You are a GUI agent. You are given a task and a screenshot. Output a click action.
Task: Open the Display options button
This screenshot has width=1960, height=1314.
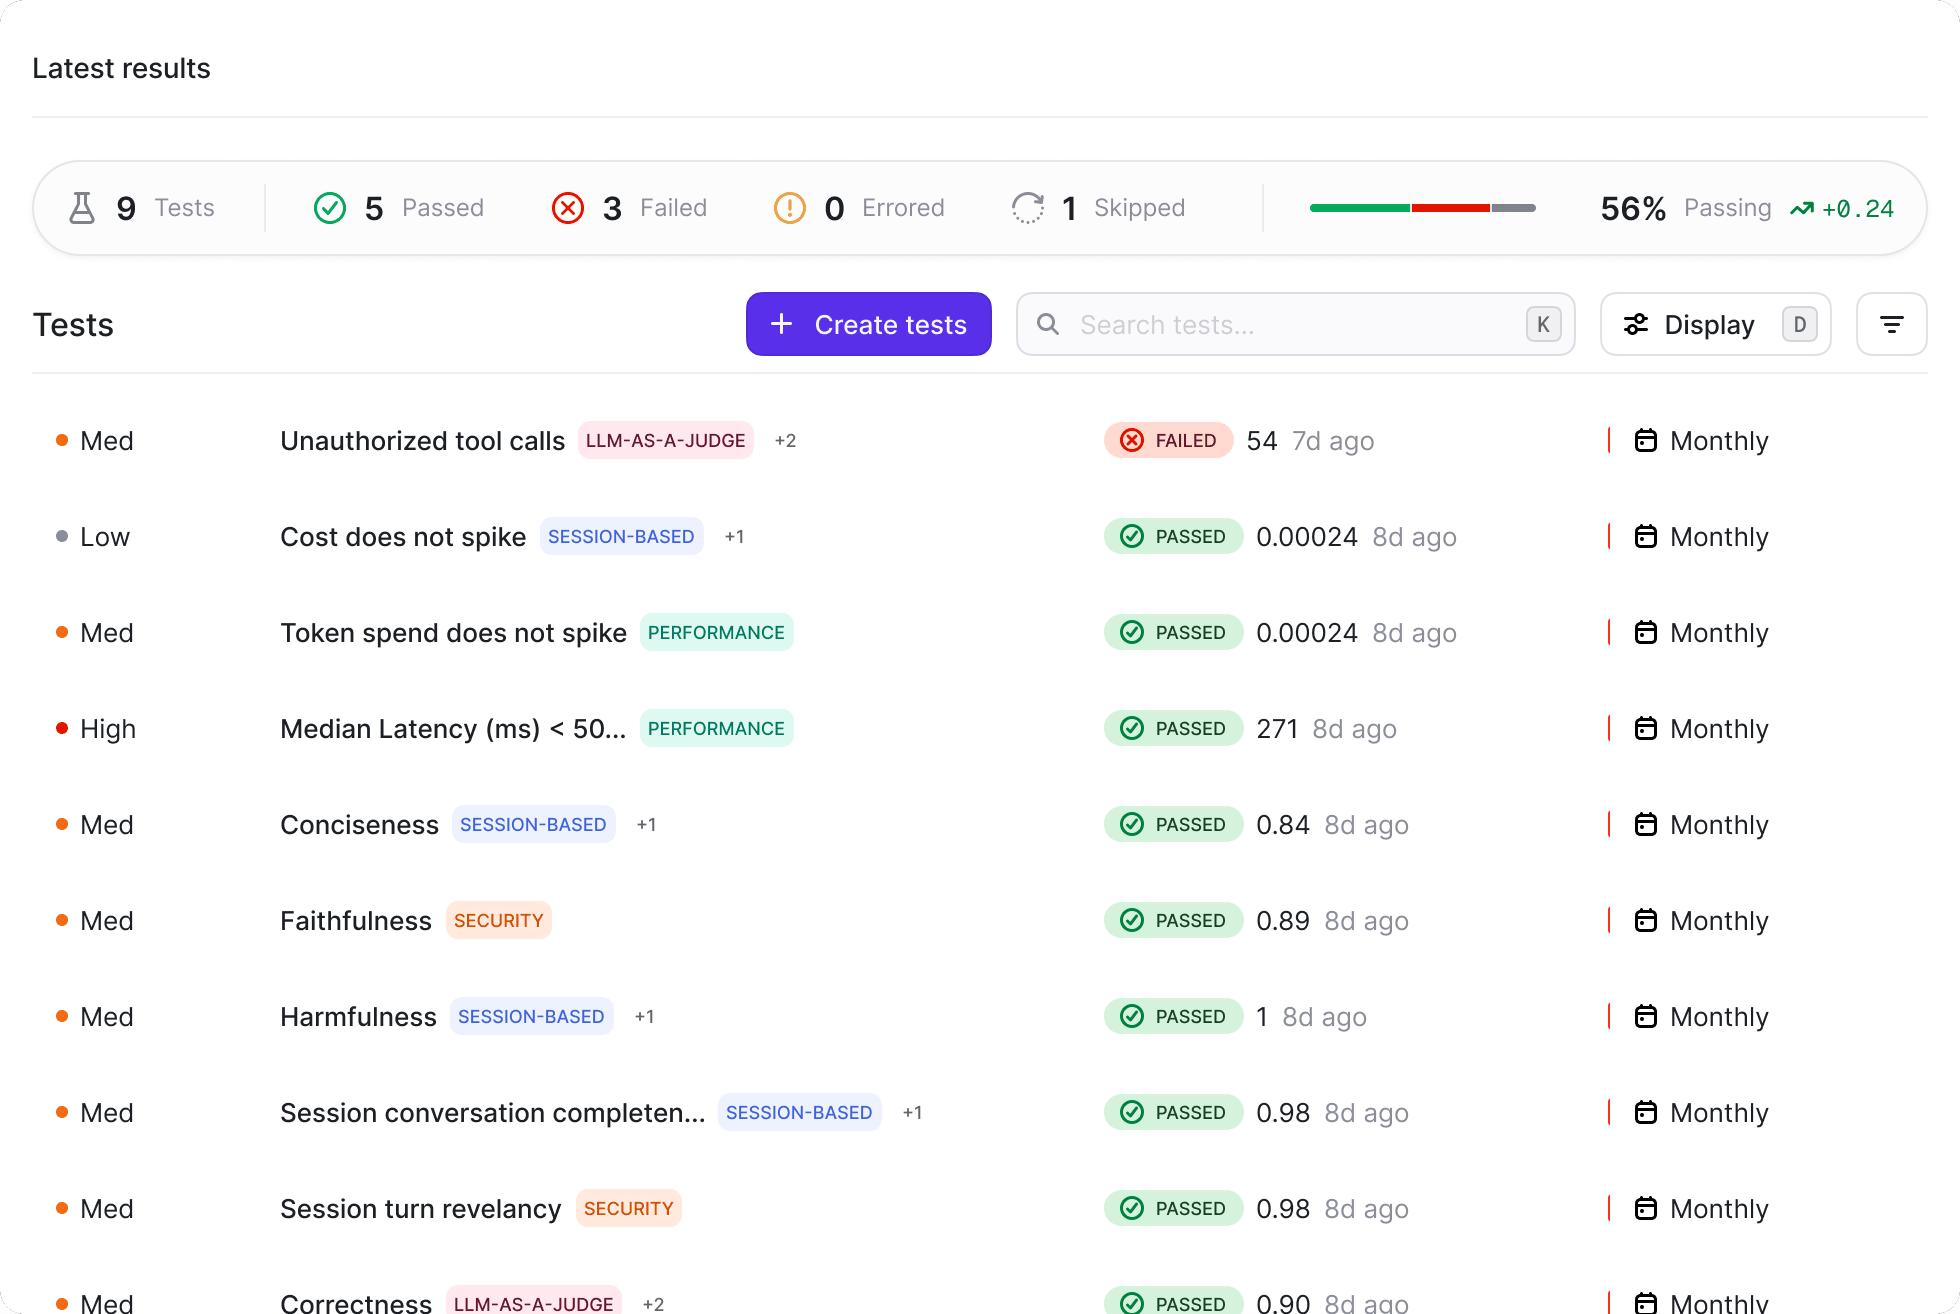[x=1716, y=324]
